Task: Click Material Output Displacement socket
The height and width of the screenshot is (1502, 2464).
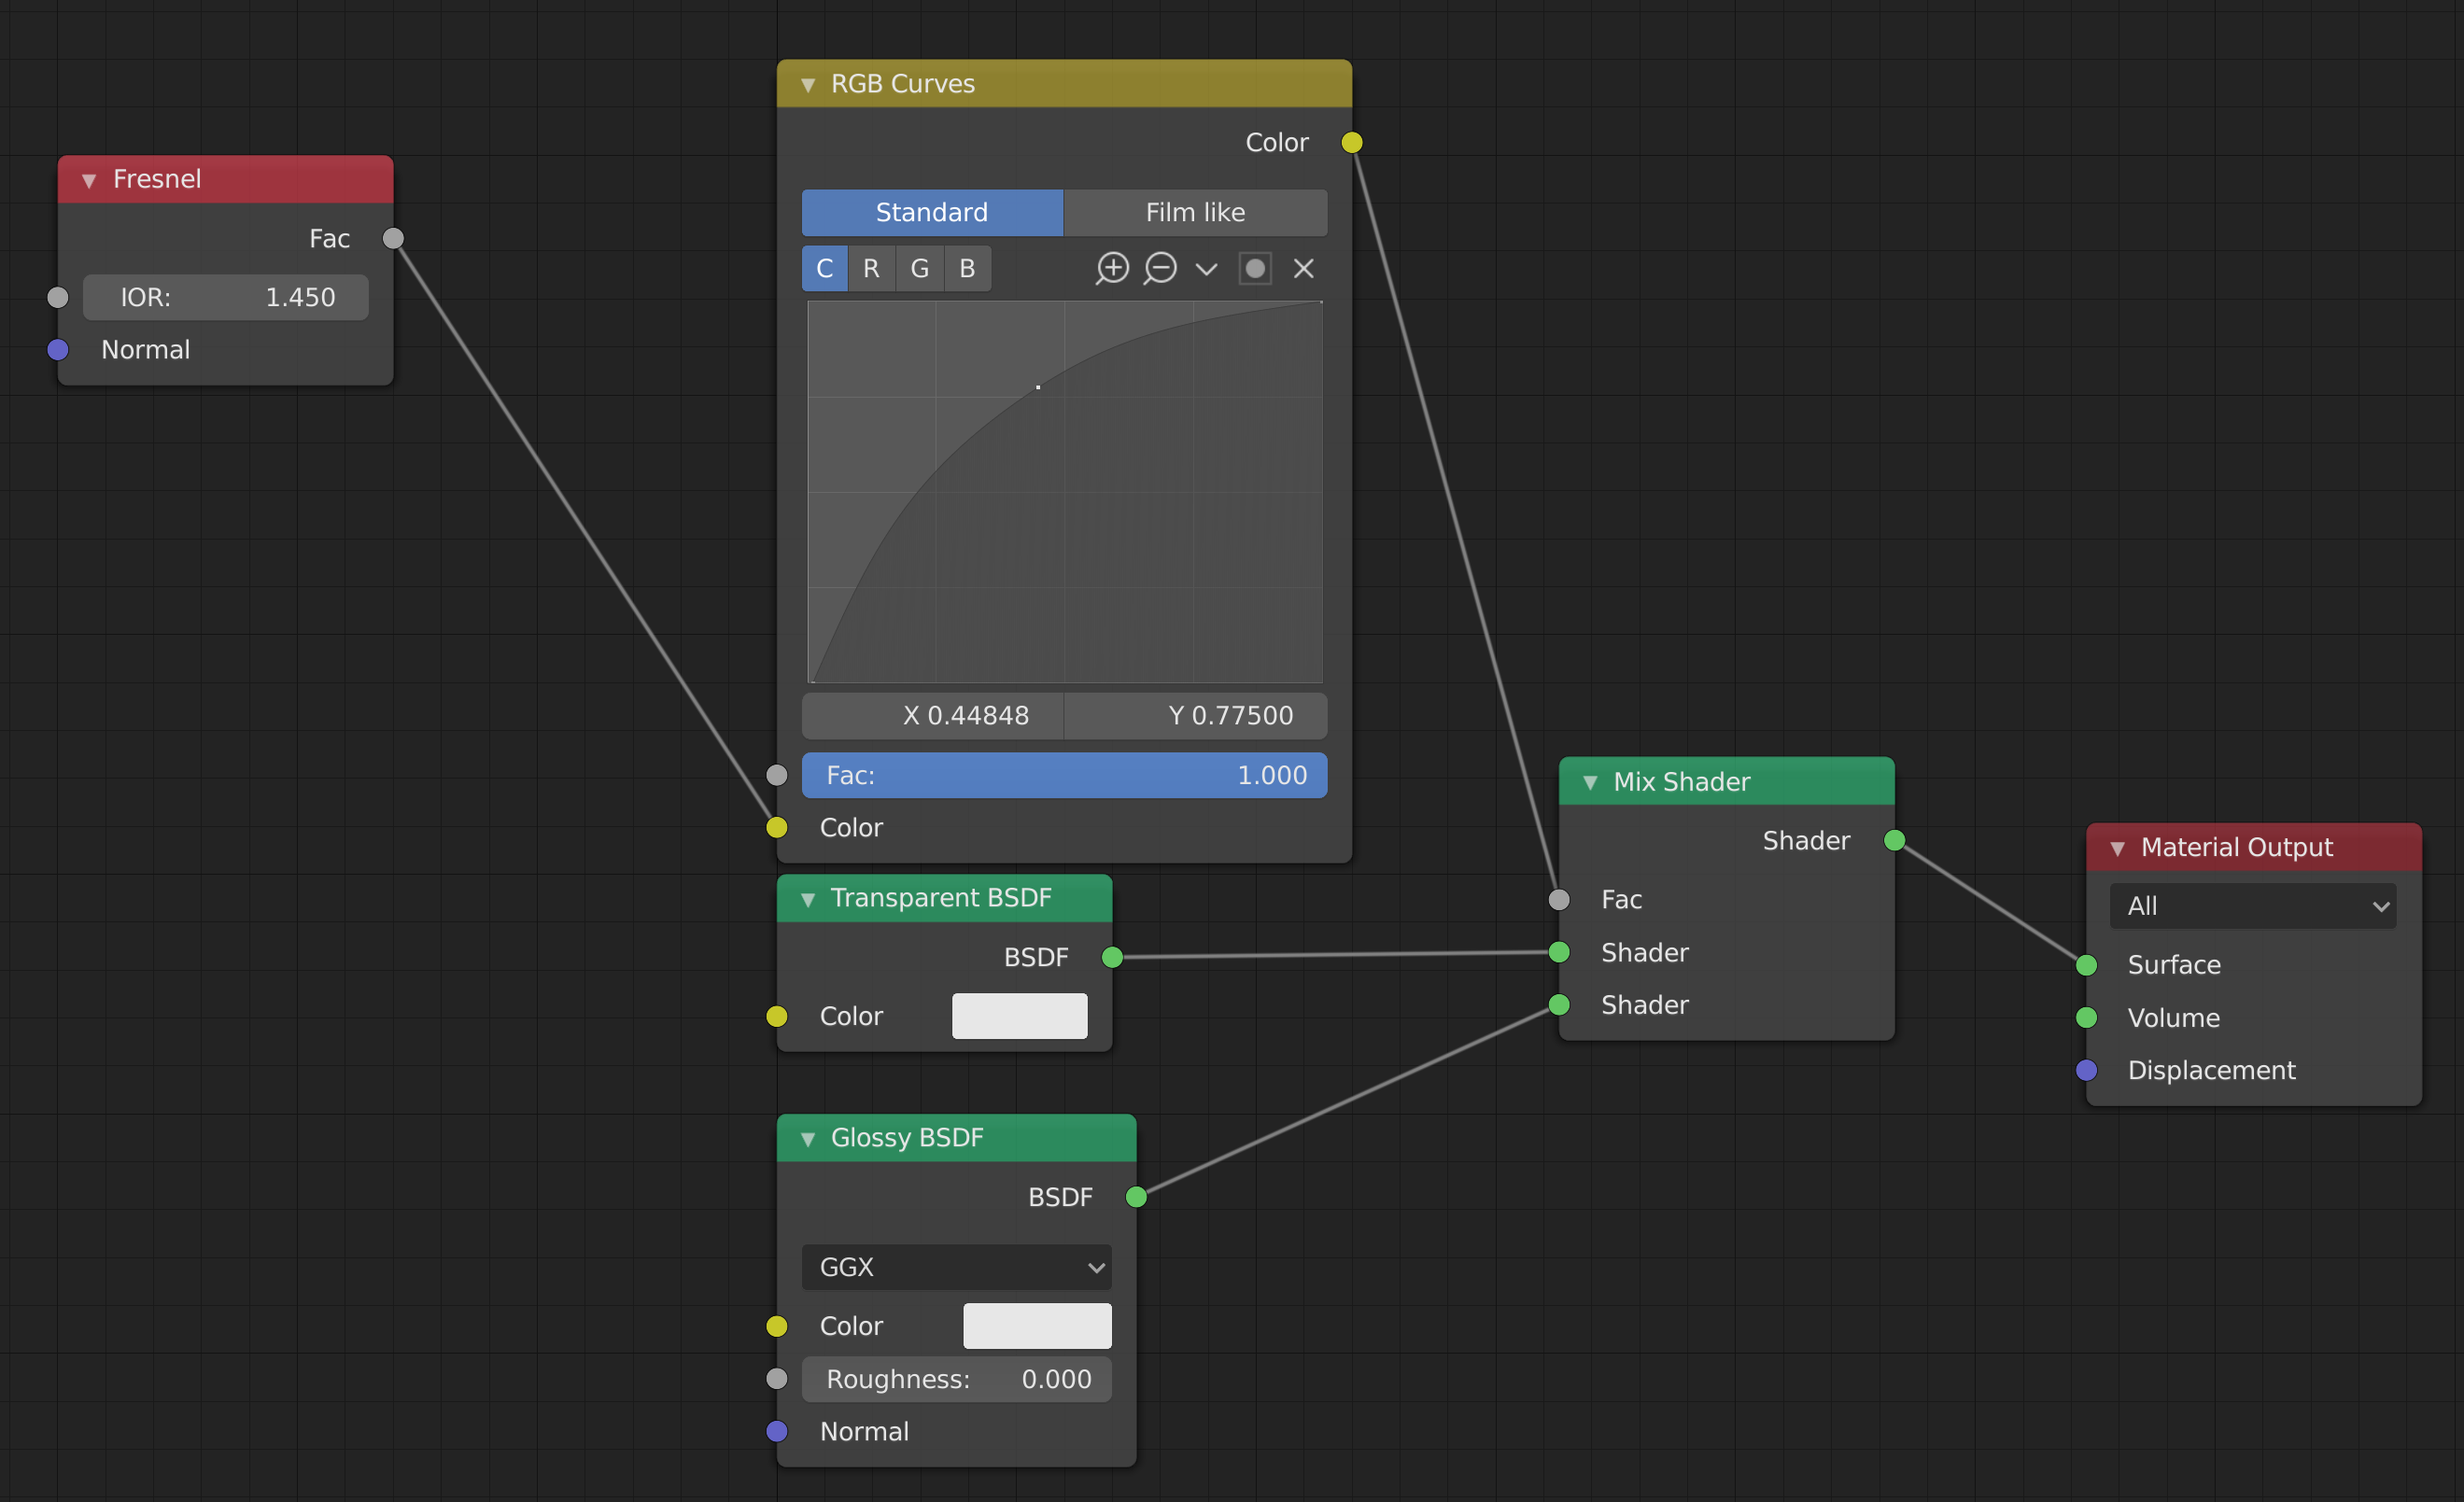Action: pyautogui.click(x=2087, y=1070)
